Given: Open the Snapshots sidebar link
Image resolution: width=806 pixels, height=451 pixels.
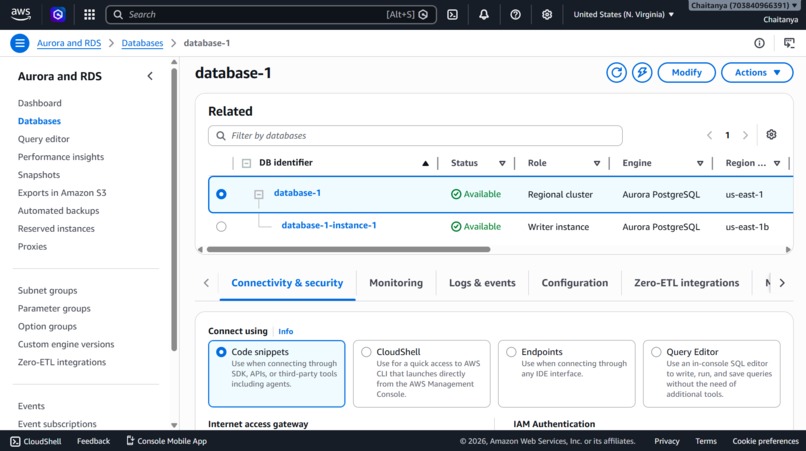Looking at the screenshot, I should coord(39,175).
